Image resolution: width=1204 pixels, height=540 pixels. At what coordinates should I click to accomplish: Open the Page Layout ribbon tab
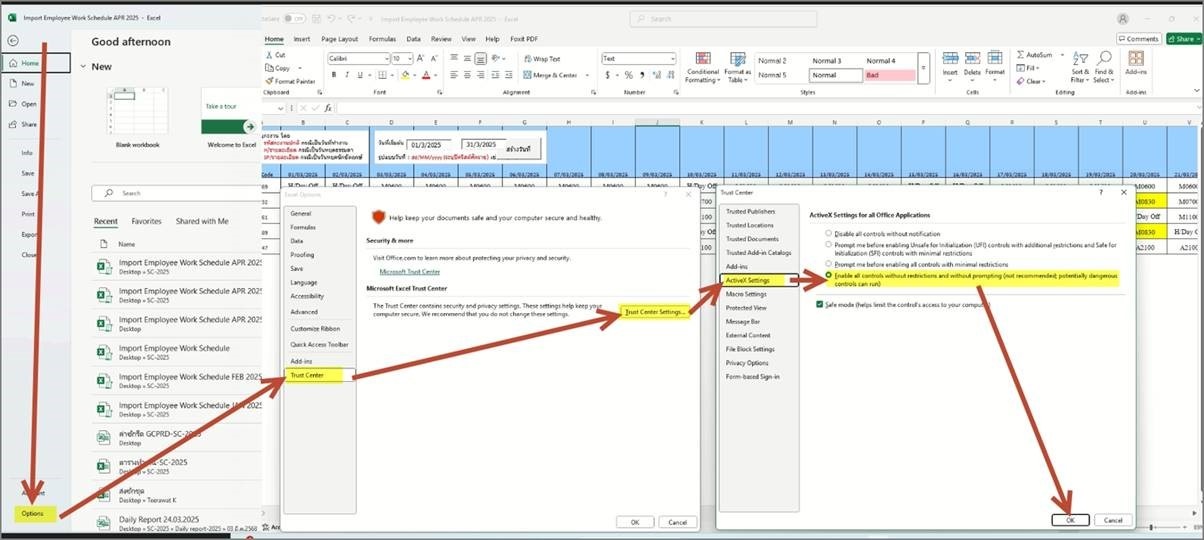pyautogui.click(x=340, y=39)
